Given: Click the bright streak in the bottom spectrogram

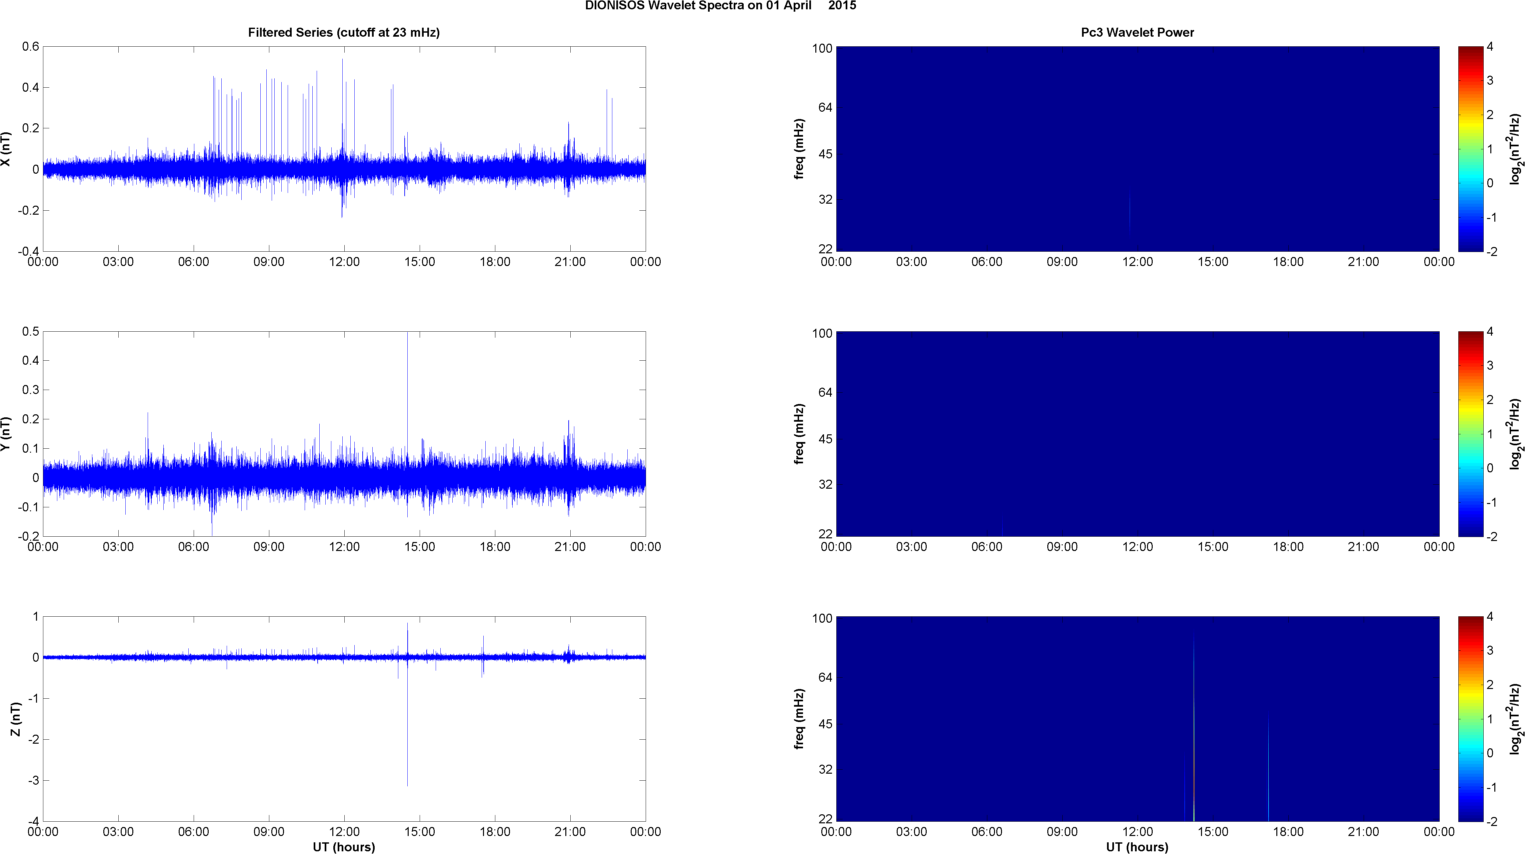Looking at the screenshot, I should [x=1194, y=730].
